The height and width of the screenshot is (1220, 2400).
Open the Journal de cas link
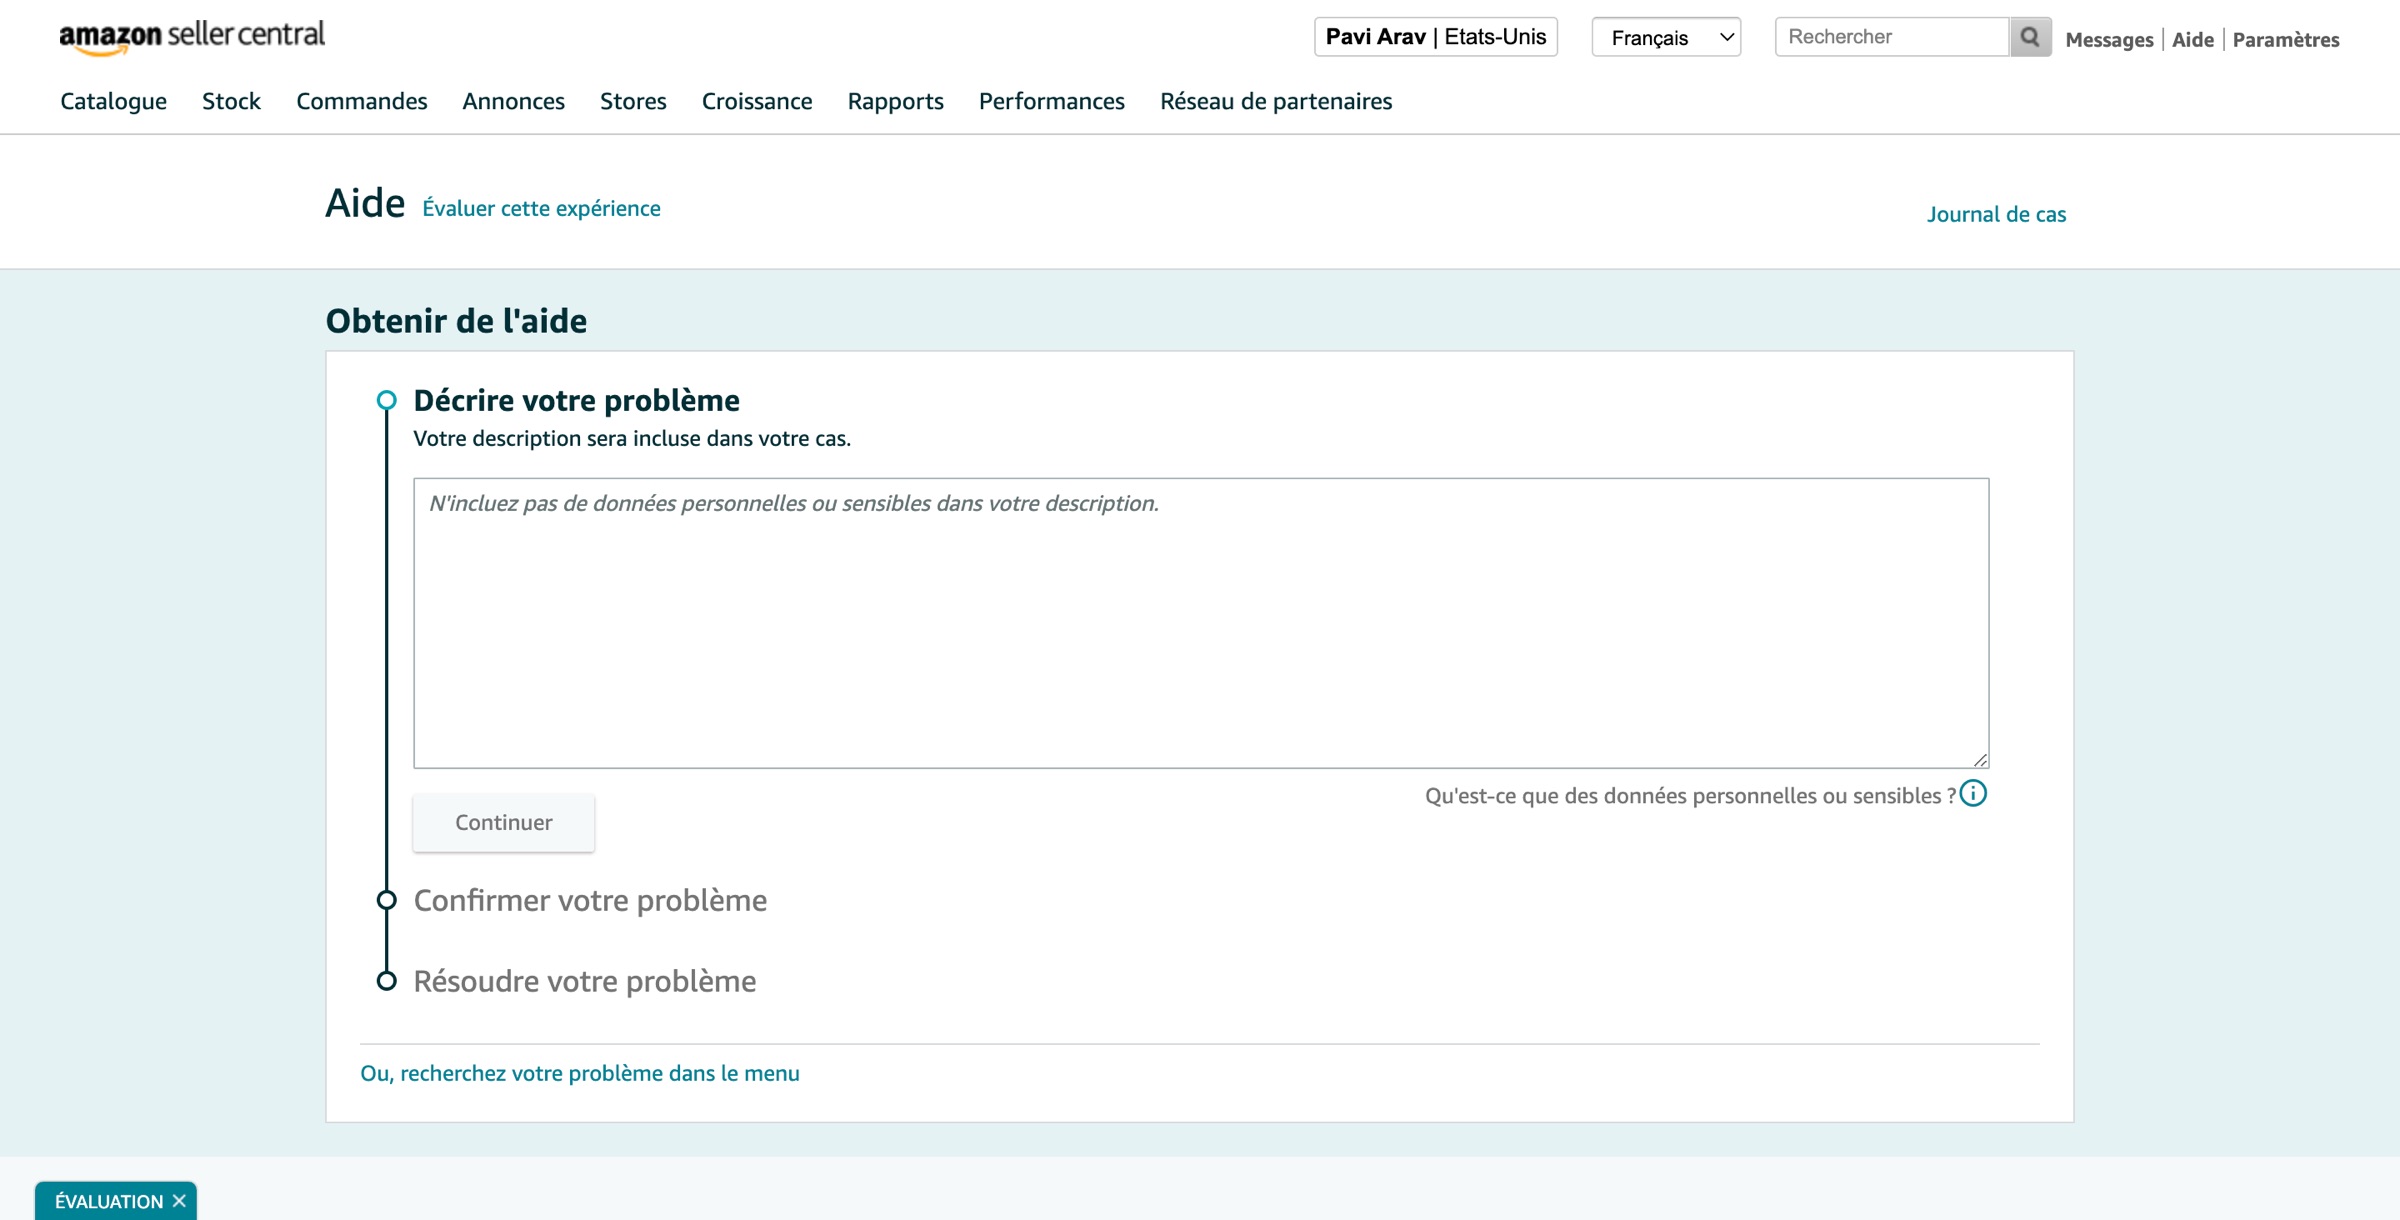(x=1996, y=214)
